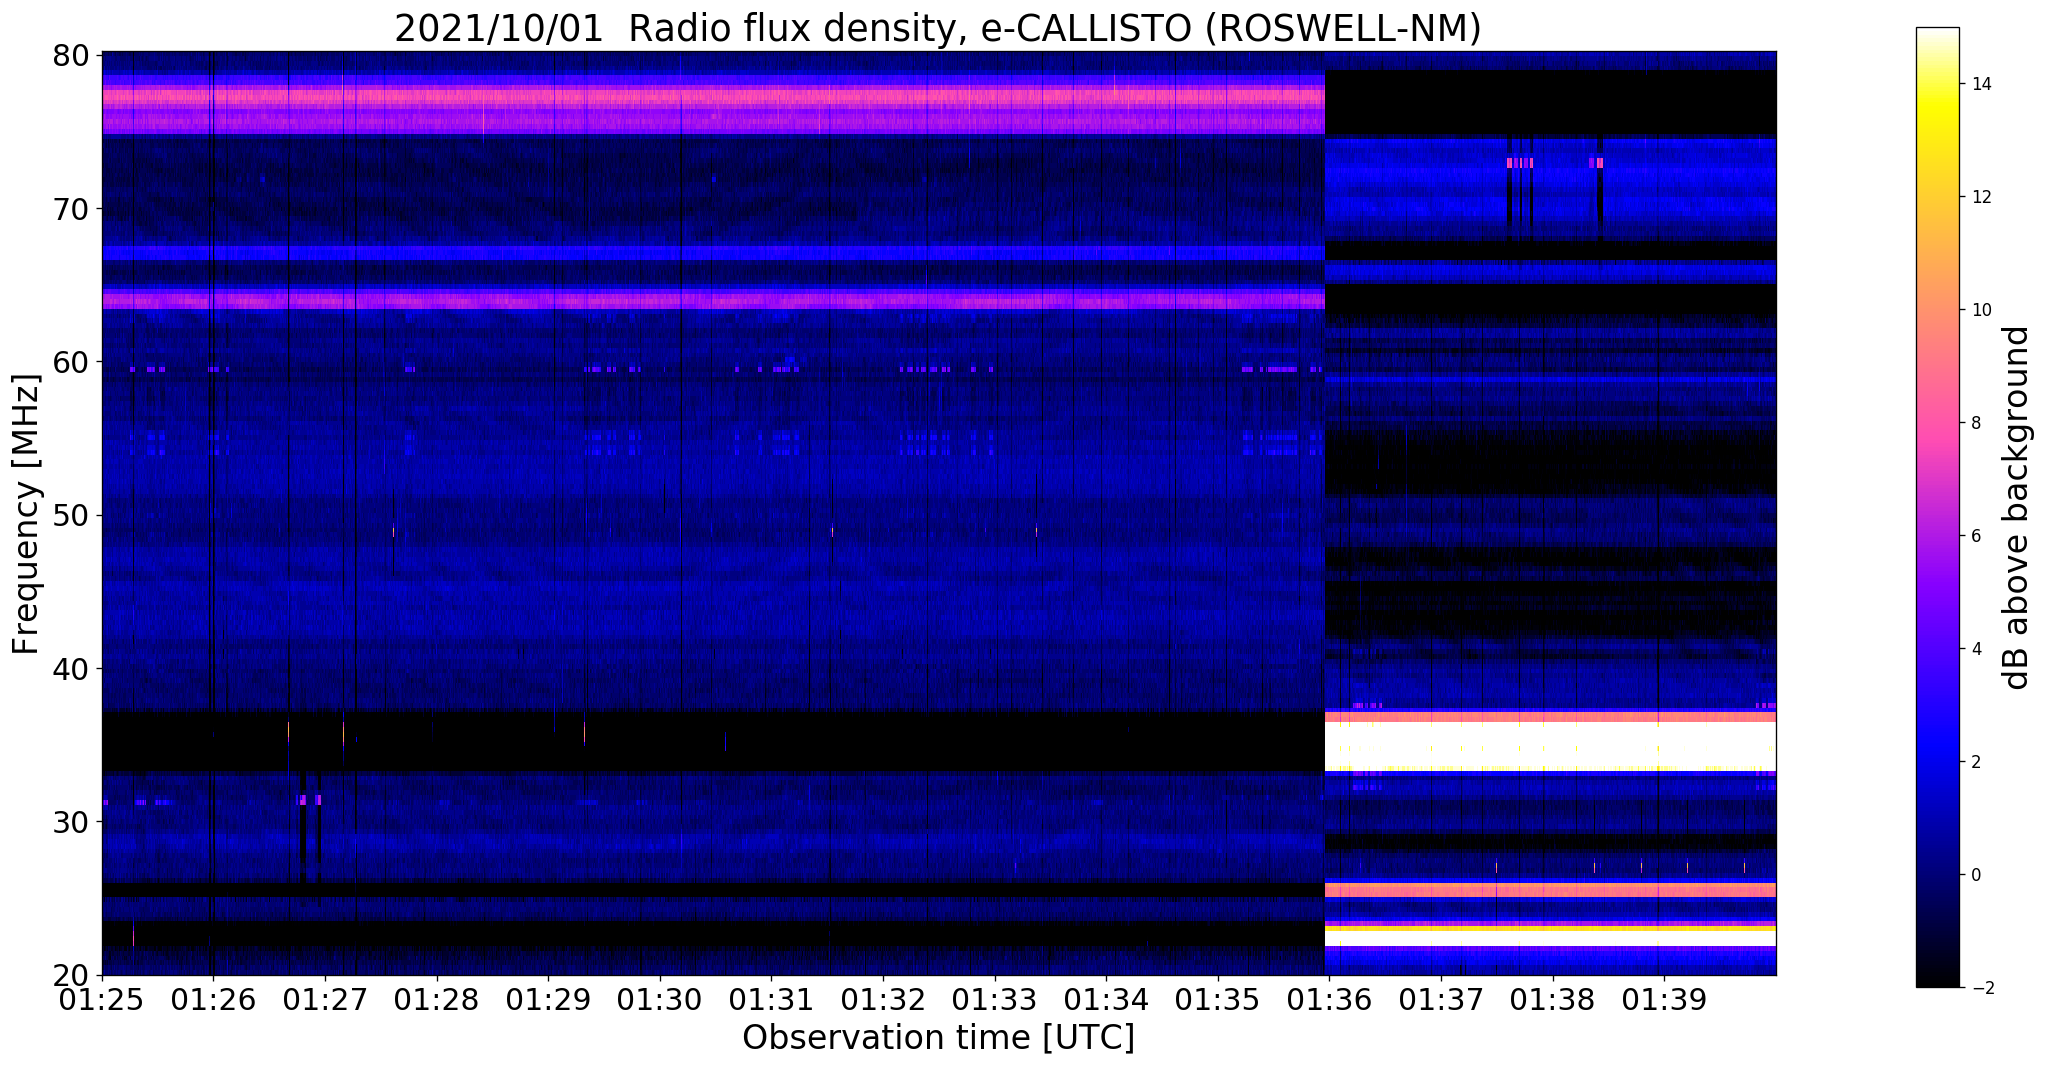Click the colorbar tick label 2
This screenshot has height=1067, width=2047.
[1975, 762]
